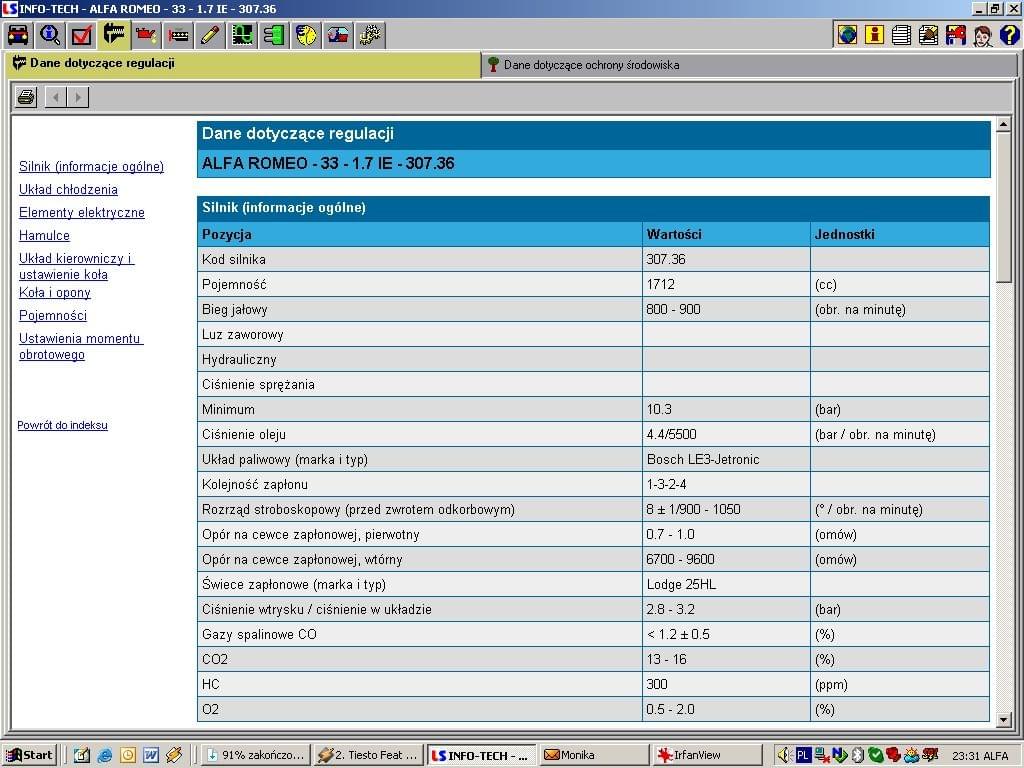Click the blue question mark help icon
1024x768 pixels.
pos(1009,35)
